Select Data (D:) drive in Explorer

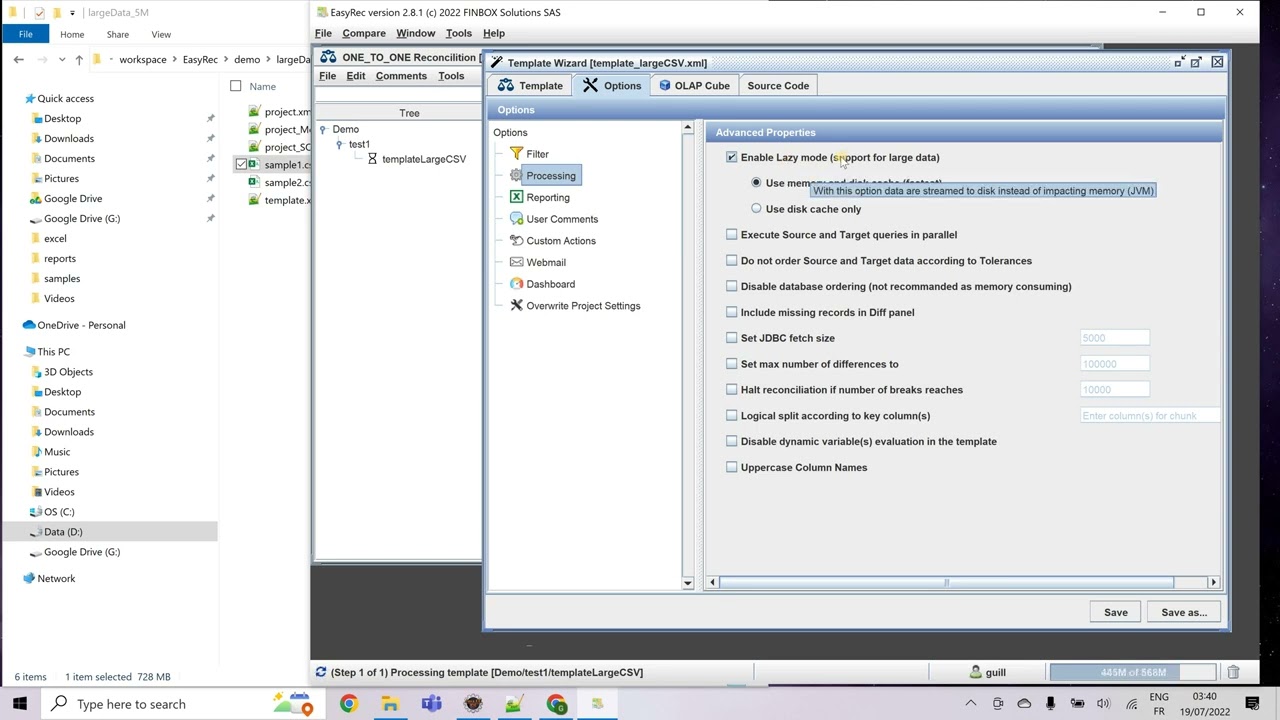[108, 532]
